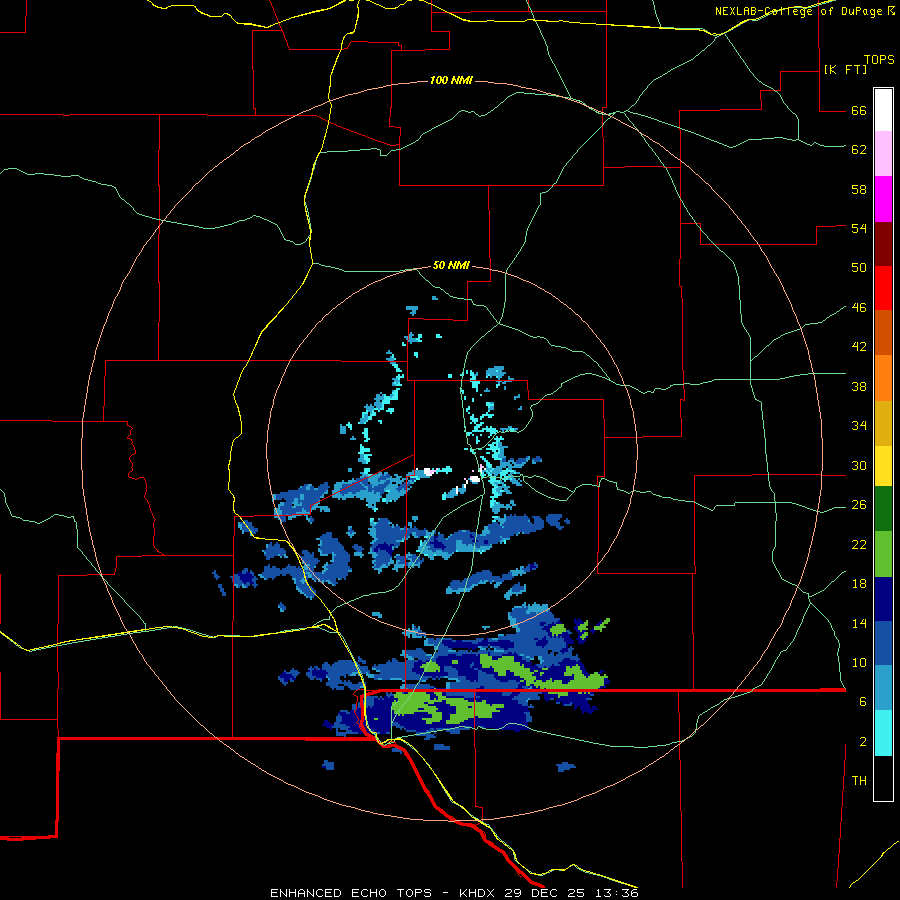Click the gold swatch near 34
The width and height of the screenshot is (900, 900).
coord(883,424)
